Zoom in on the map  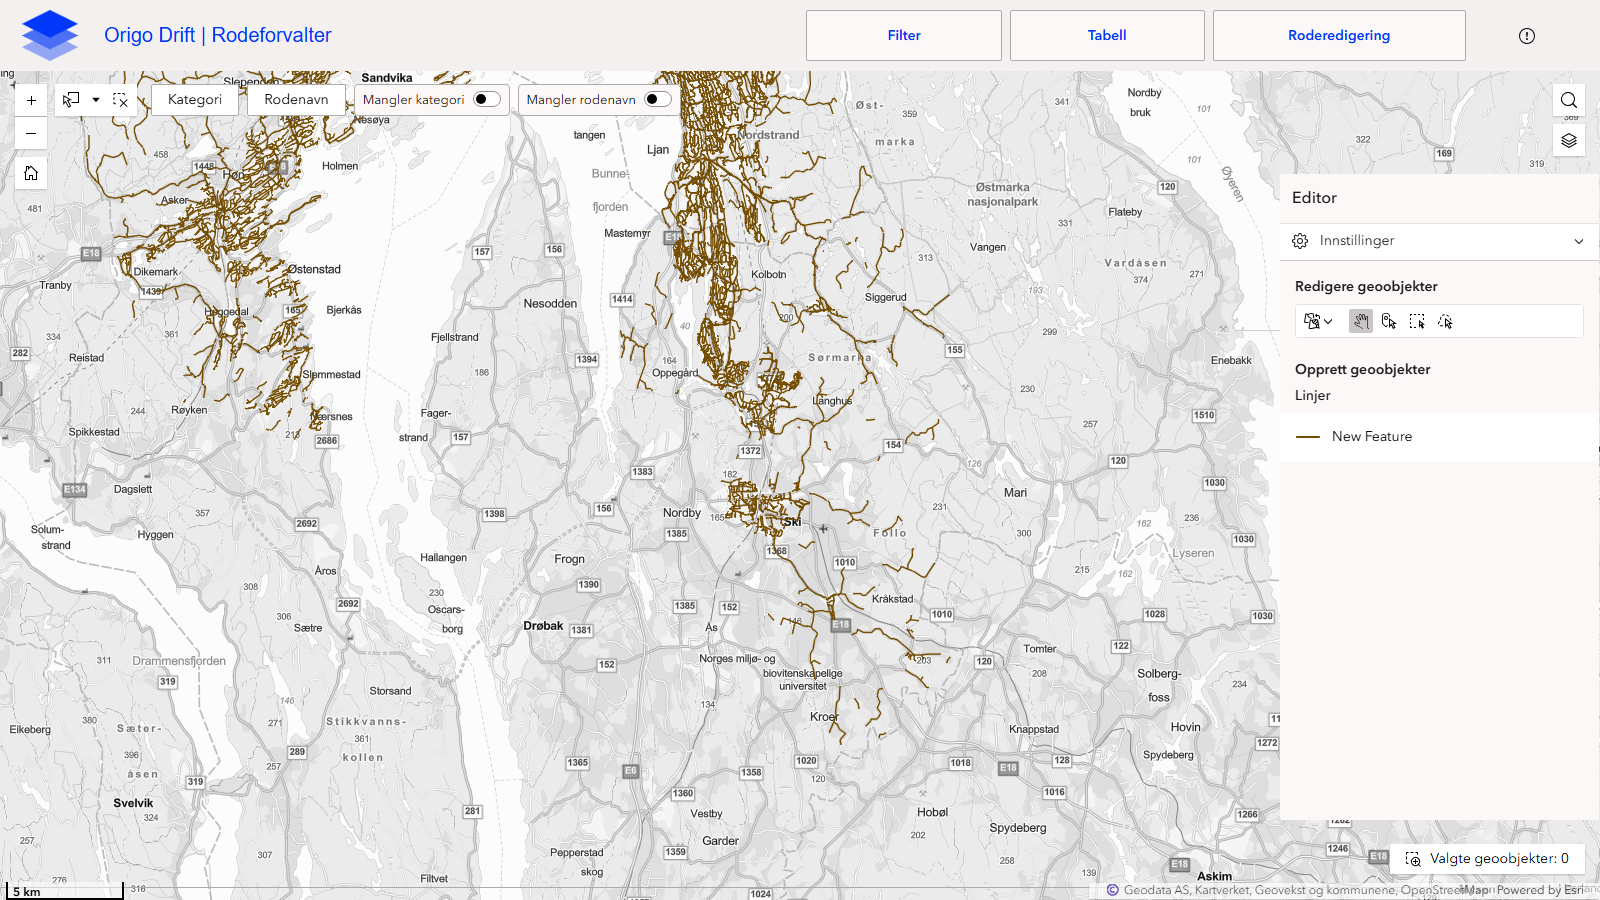click(x=31, y=100)
